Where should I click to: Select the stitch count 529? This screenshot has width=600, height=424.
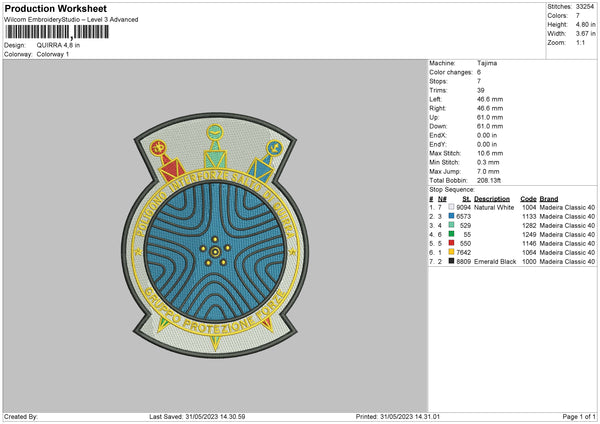pos(465,225)
